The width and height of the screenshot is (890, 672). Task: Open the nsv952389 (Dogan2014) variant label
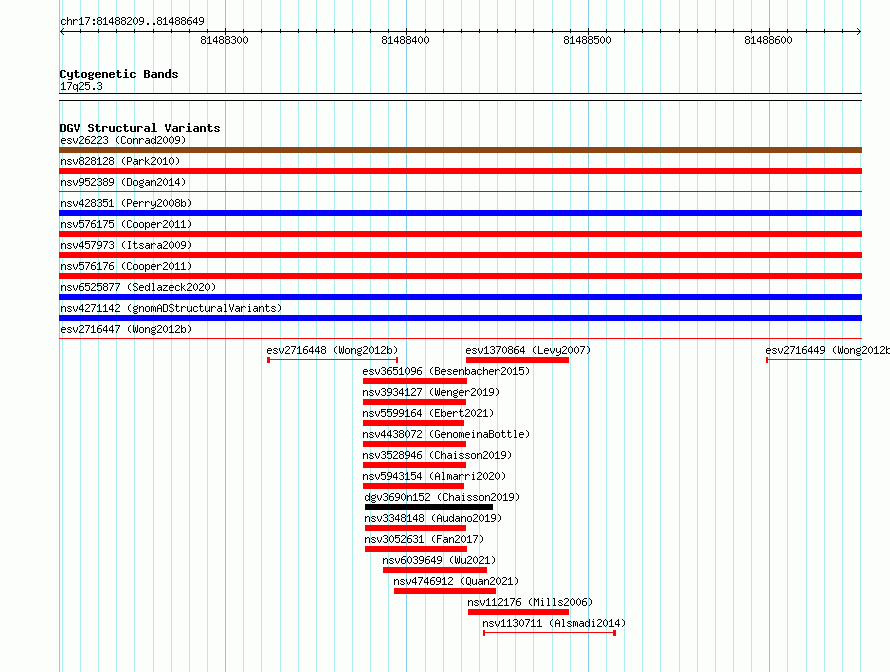[123, 182]
